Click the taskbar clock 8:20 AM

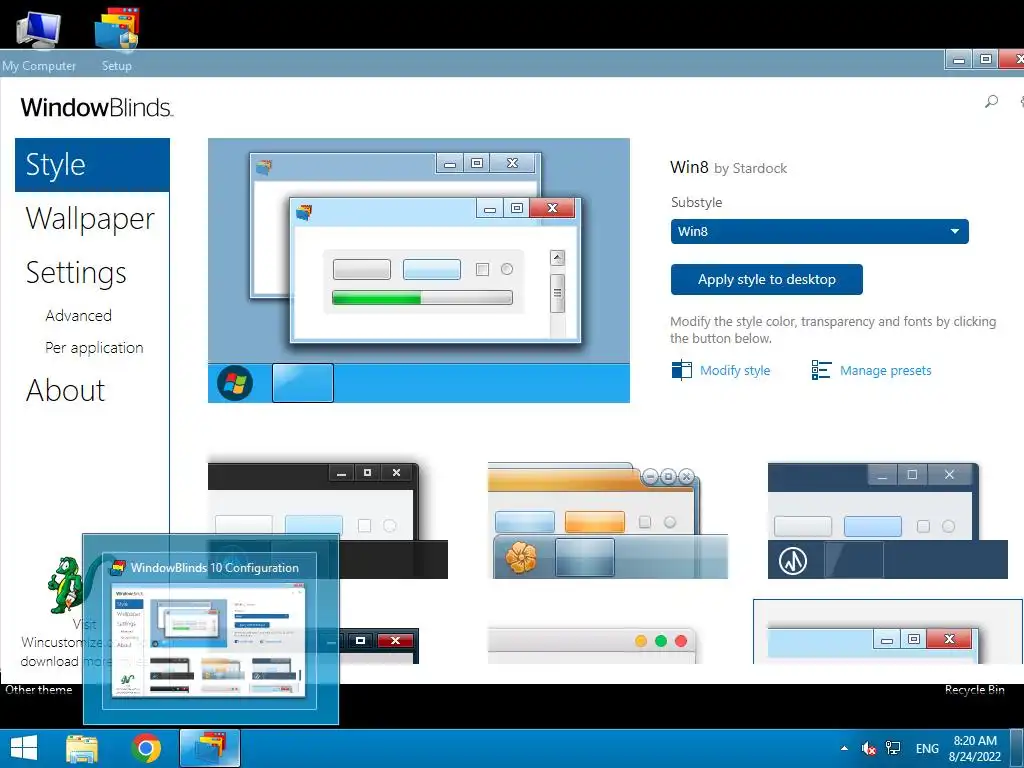tap(975, 748)
